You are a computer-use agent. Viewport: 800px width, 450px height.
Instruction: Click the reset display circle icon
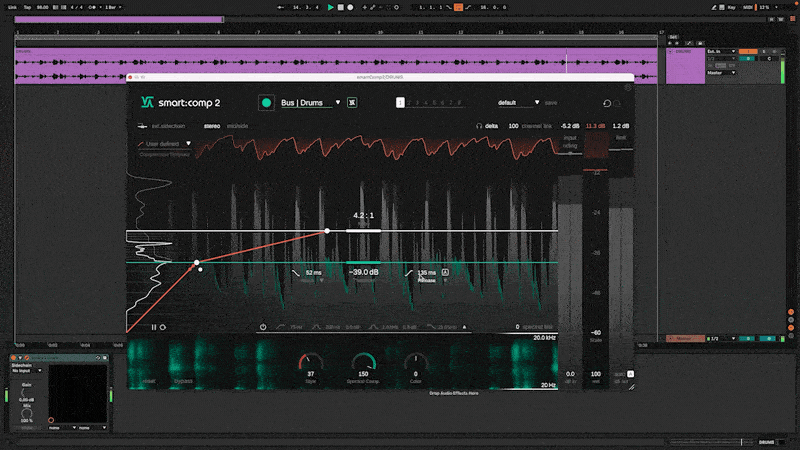click(x=163, y=327)
